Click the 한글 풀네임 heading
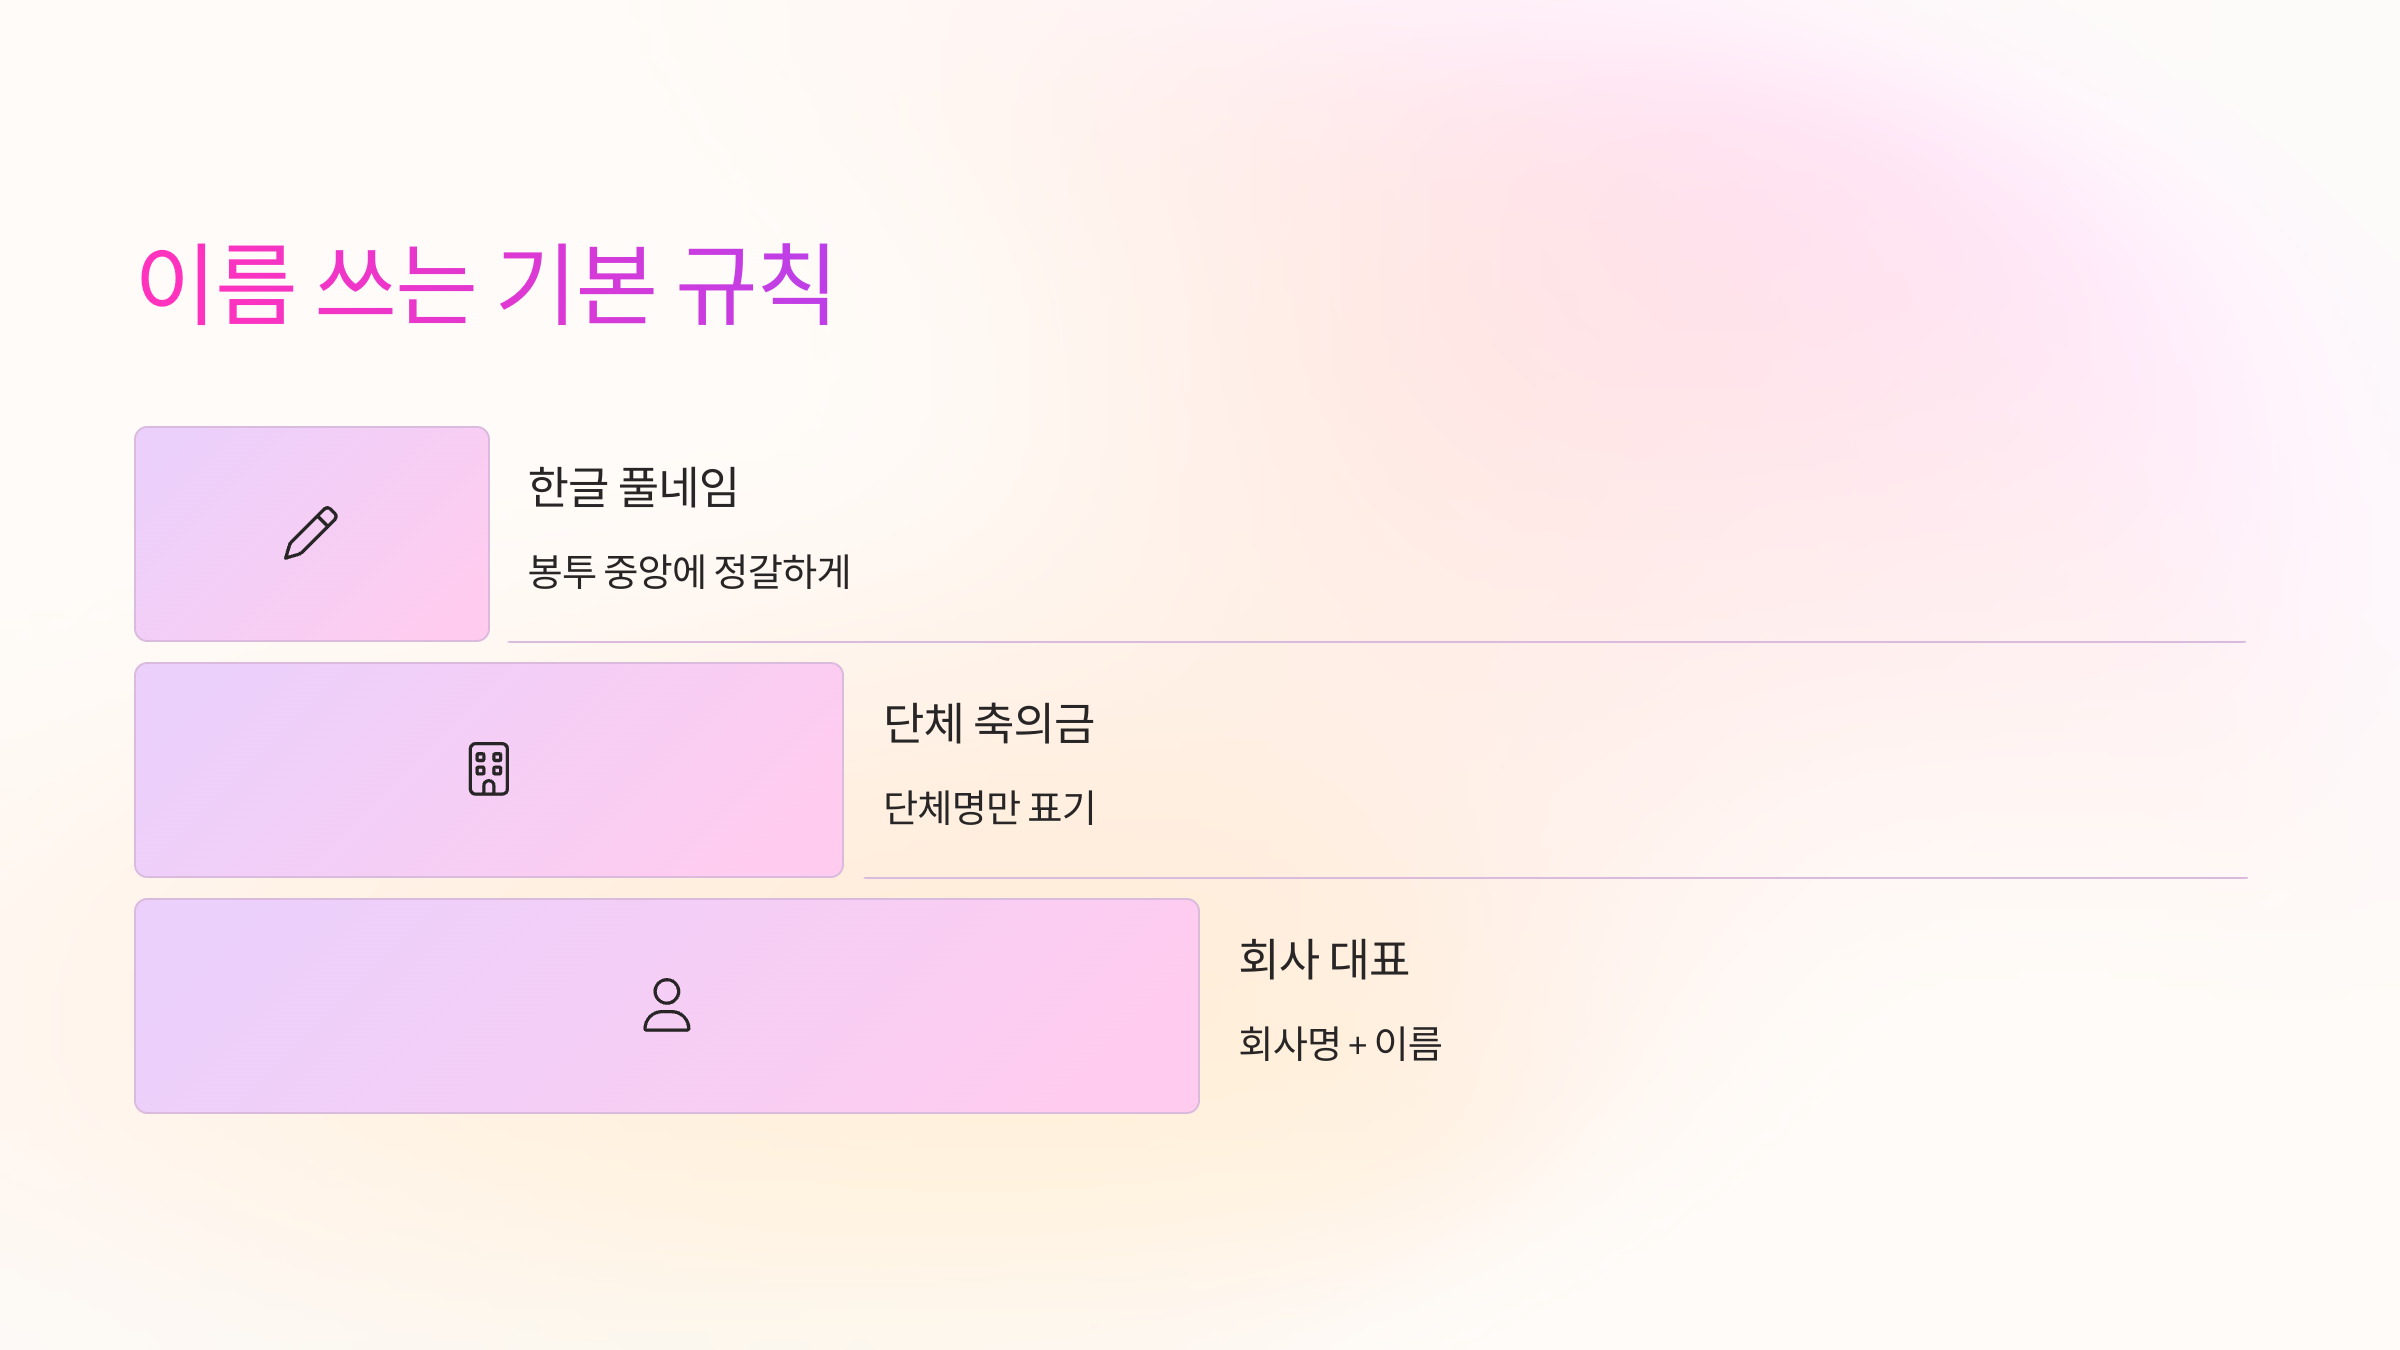The image size is (2400, 1350). click(x=633, y=488)
